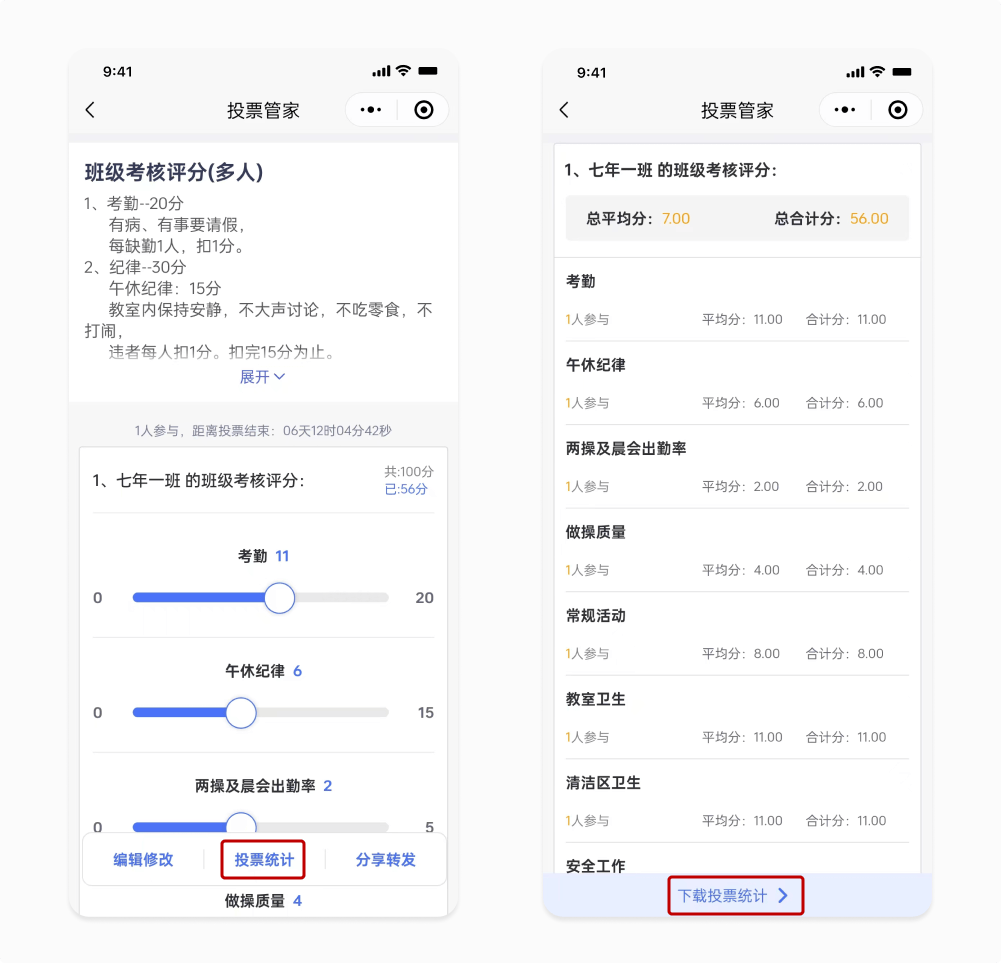
Task: Open the 教室卫生 statistics row
Action: pyautogui.click(x=737, y=718)
